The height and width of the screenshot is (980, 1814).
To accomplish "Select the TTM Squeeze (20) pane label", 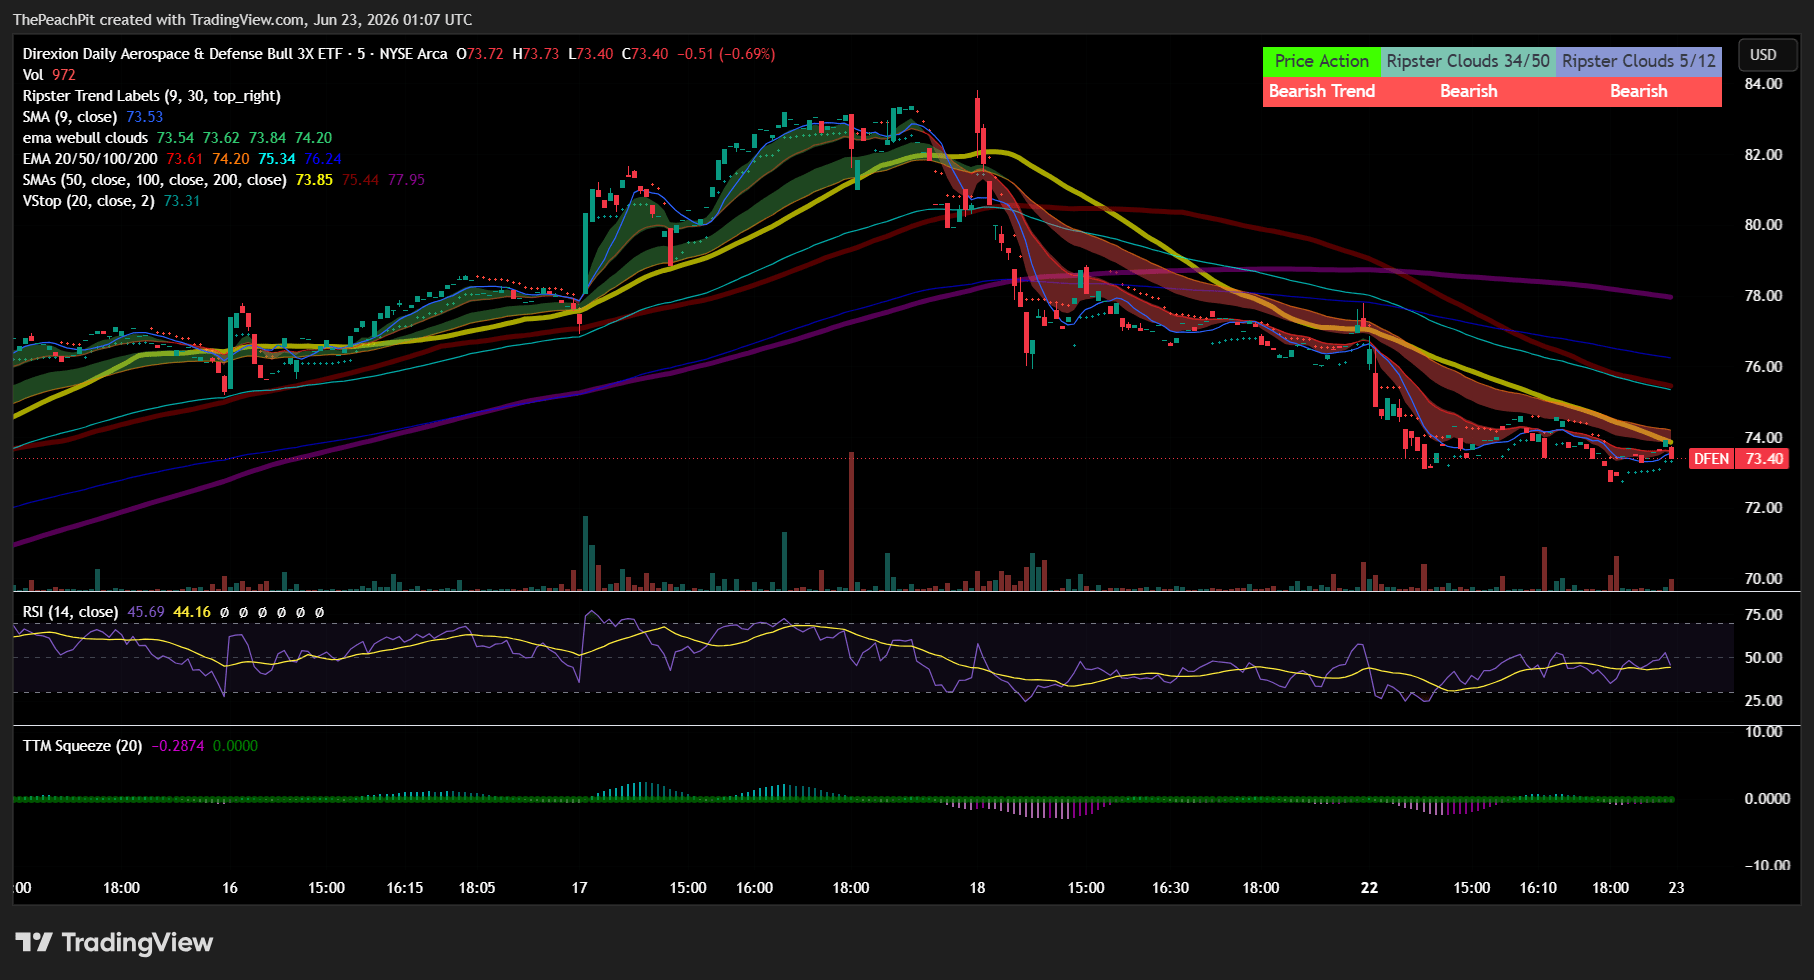I will [x=83, y=746].
